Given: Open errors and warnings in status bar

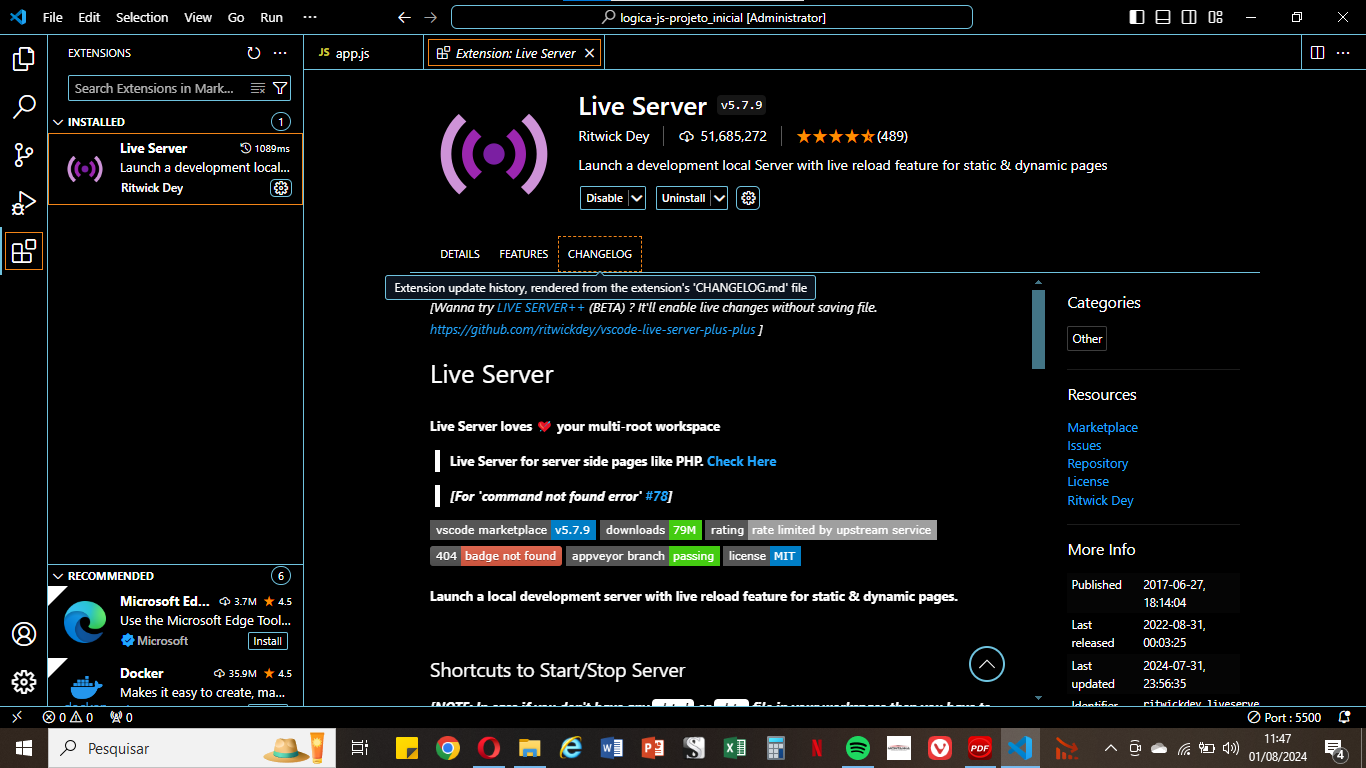Looking at the screenshot, I should tap(68, 717).
